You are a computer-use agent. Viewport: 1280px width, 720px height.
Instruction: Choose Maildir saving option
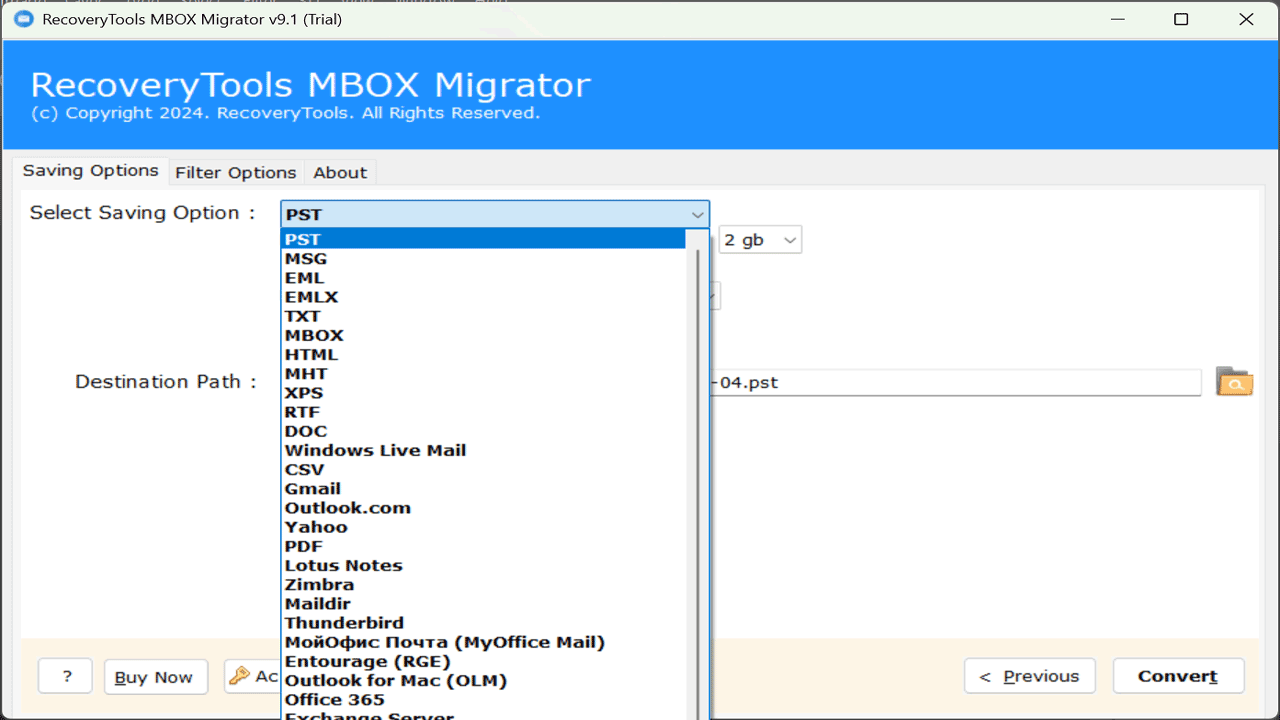point(483,603)
